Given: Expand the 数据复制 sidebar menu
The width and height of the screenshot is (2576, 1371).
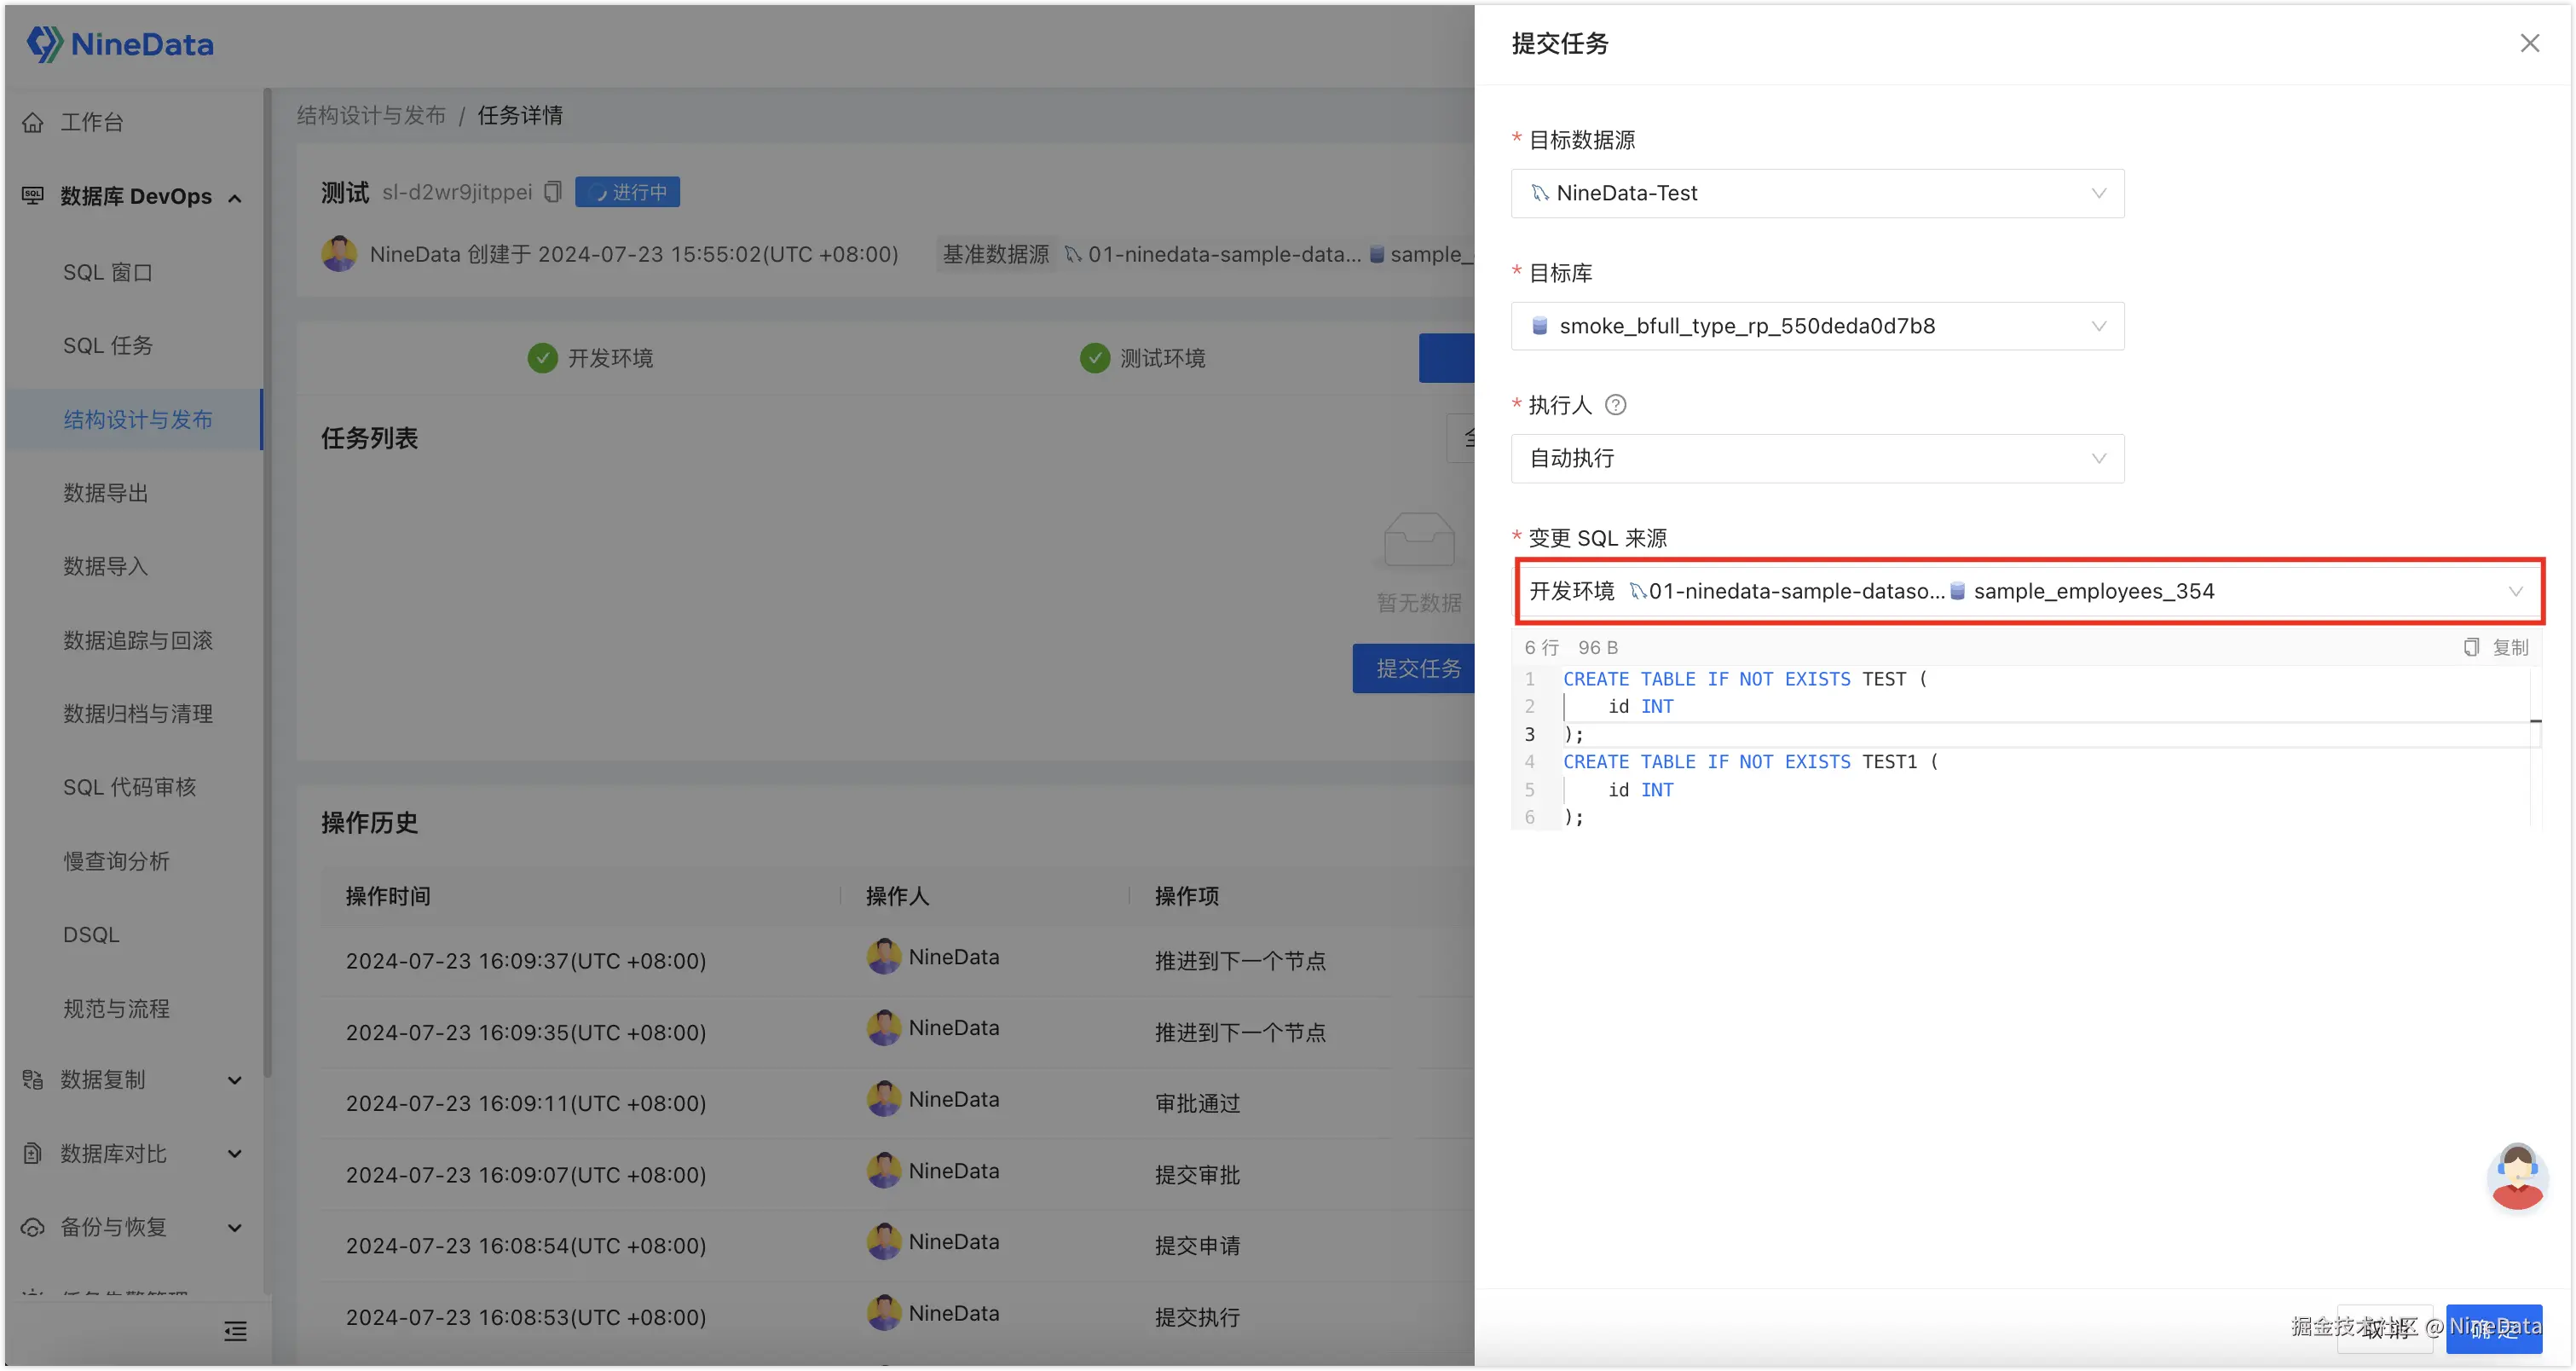Looking at the screenshot, I should [235, 1080].
